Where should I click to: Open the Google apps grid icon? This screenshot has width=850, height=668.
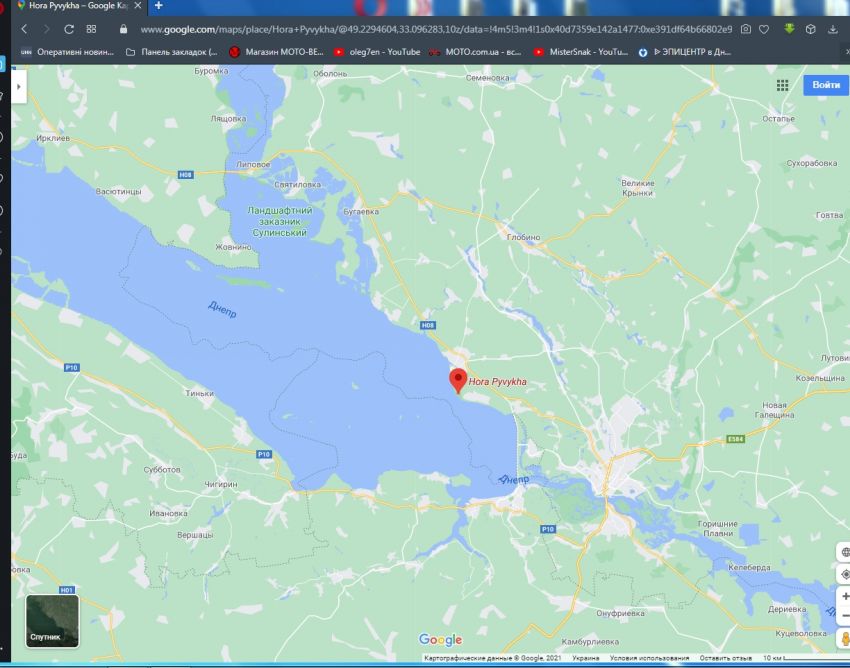point(782,85)
